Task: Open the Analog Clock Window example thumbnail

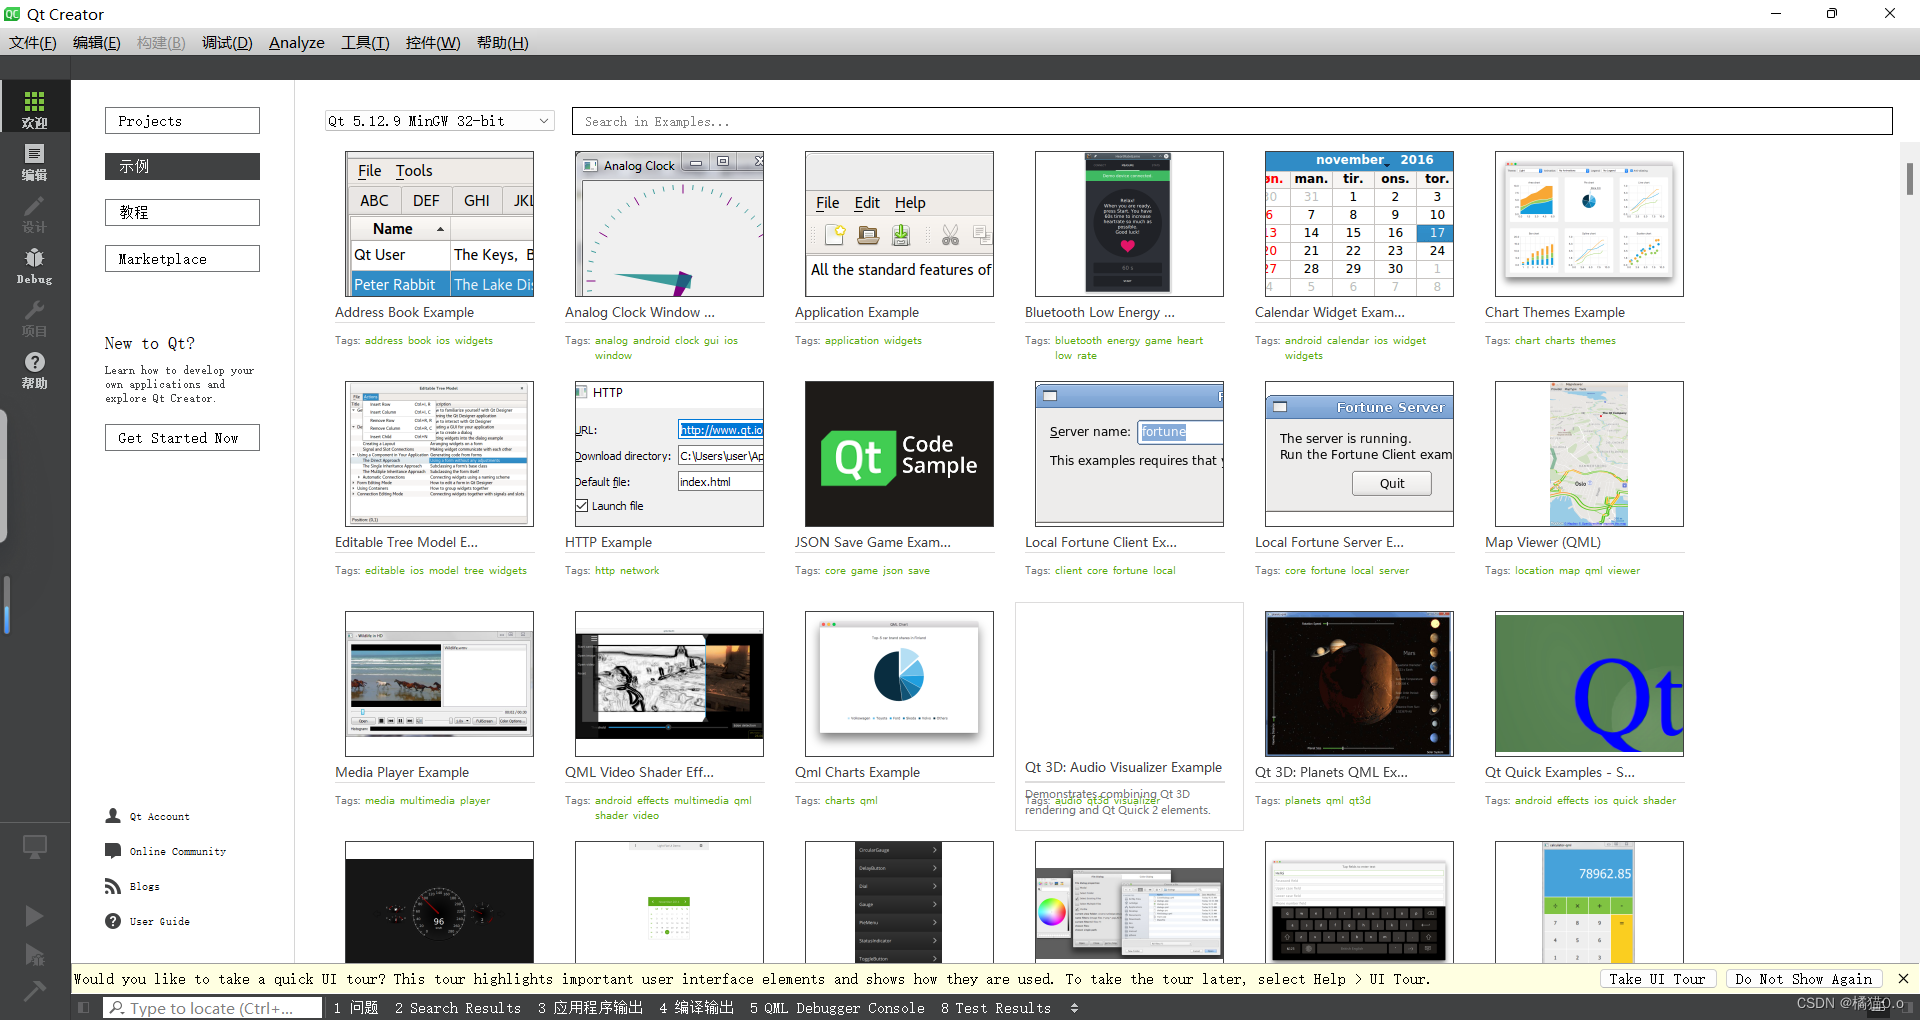Action: coord(669,224)
